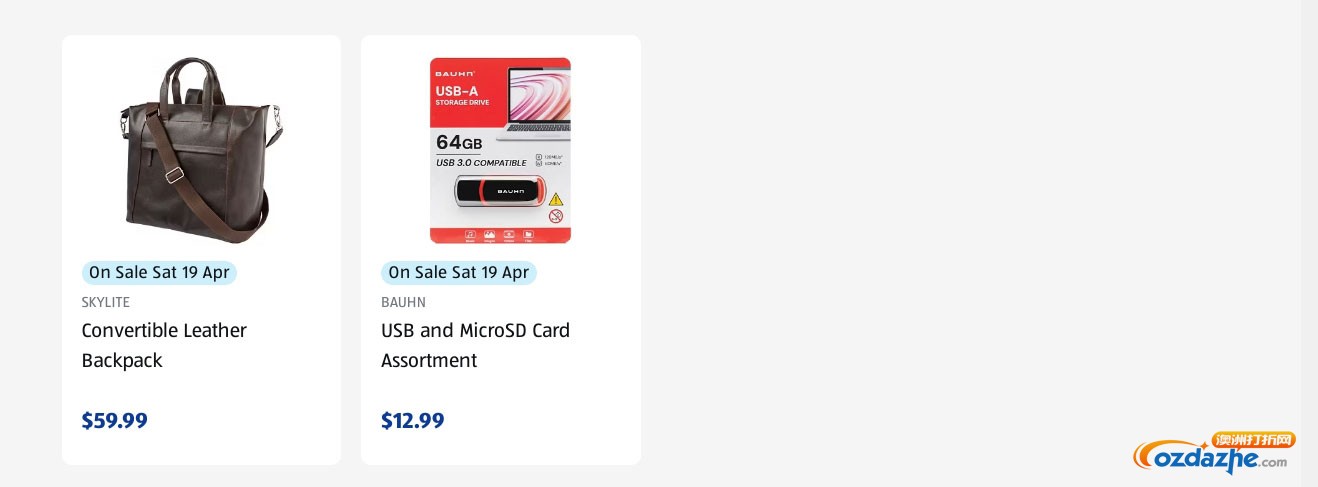Viewport: 1318px width, 487px height.
Task: Click the backpack's On Sale Sat 19 Apr badge
Action: 159,273
